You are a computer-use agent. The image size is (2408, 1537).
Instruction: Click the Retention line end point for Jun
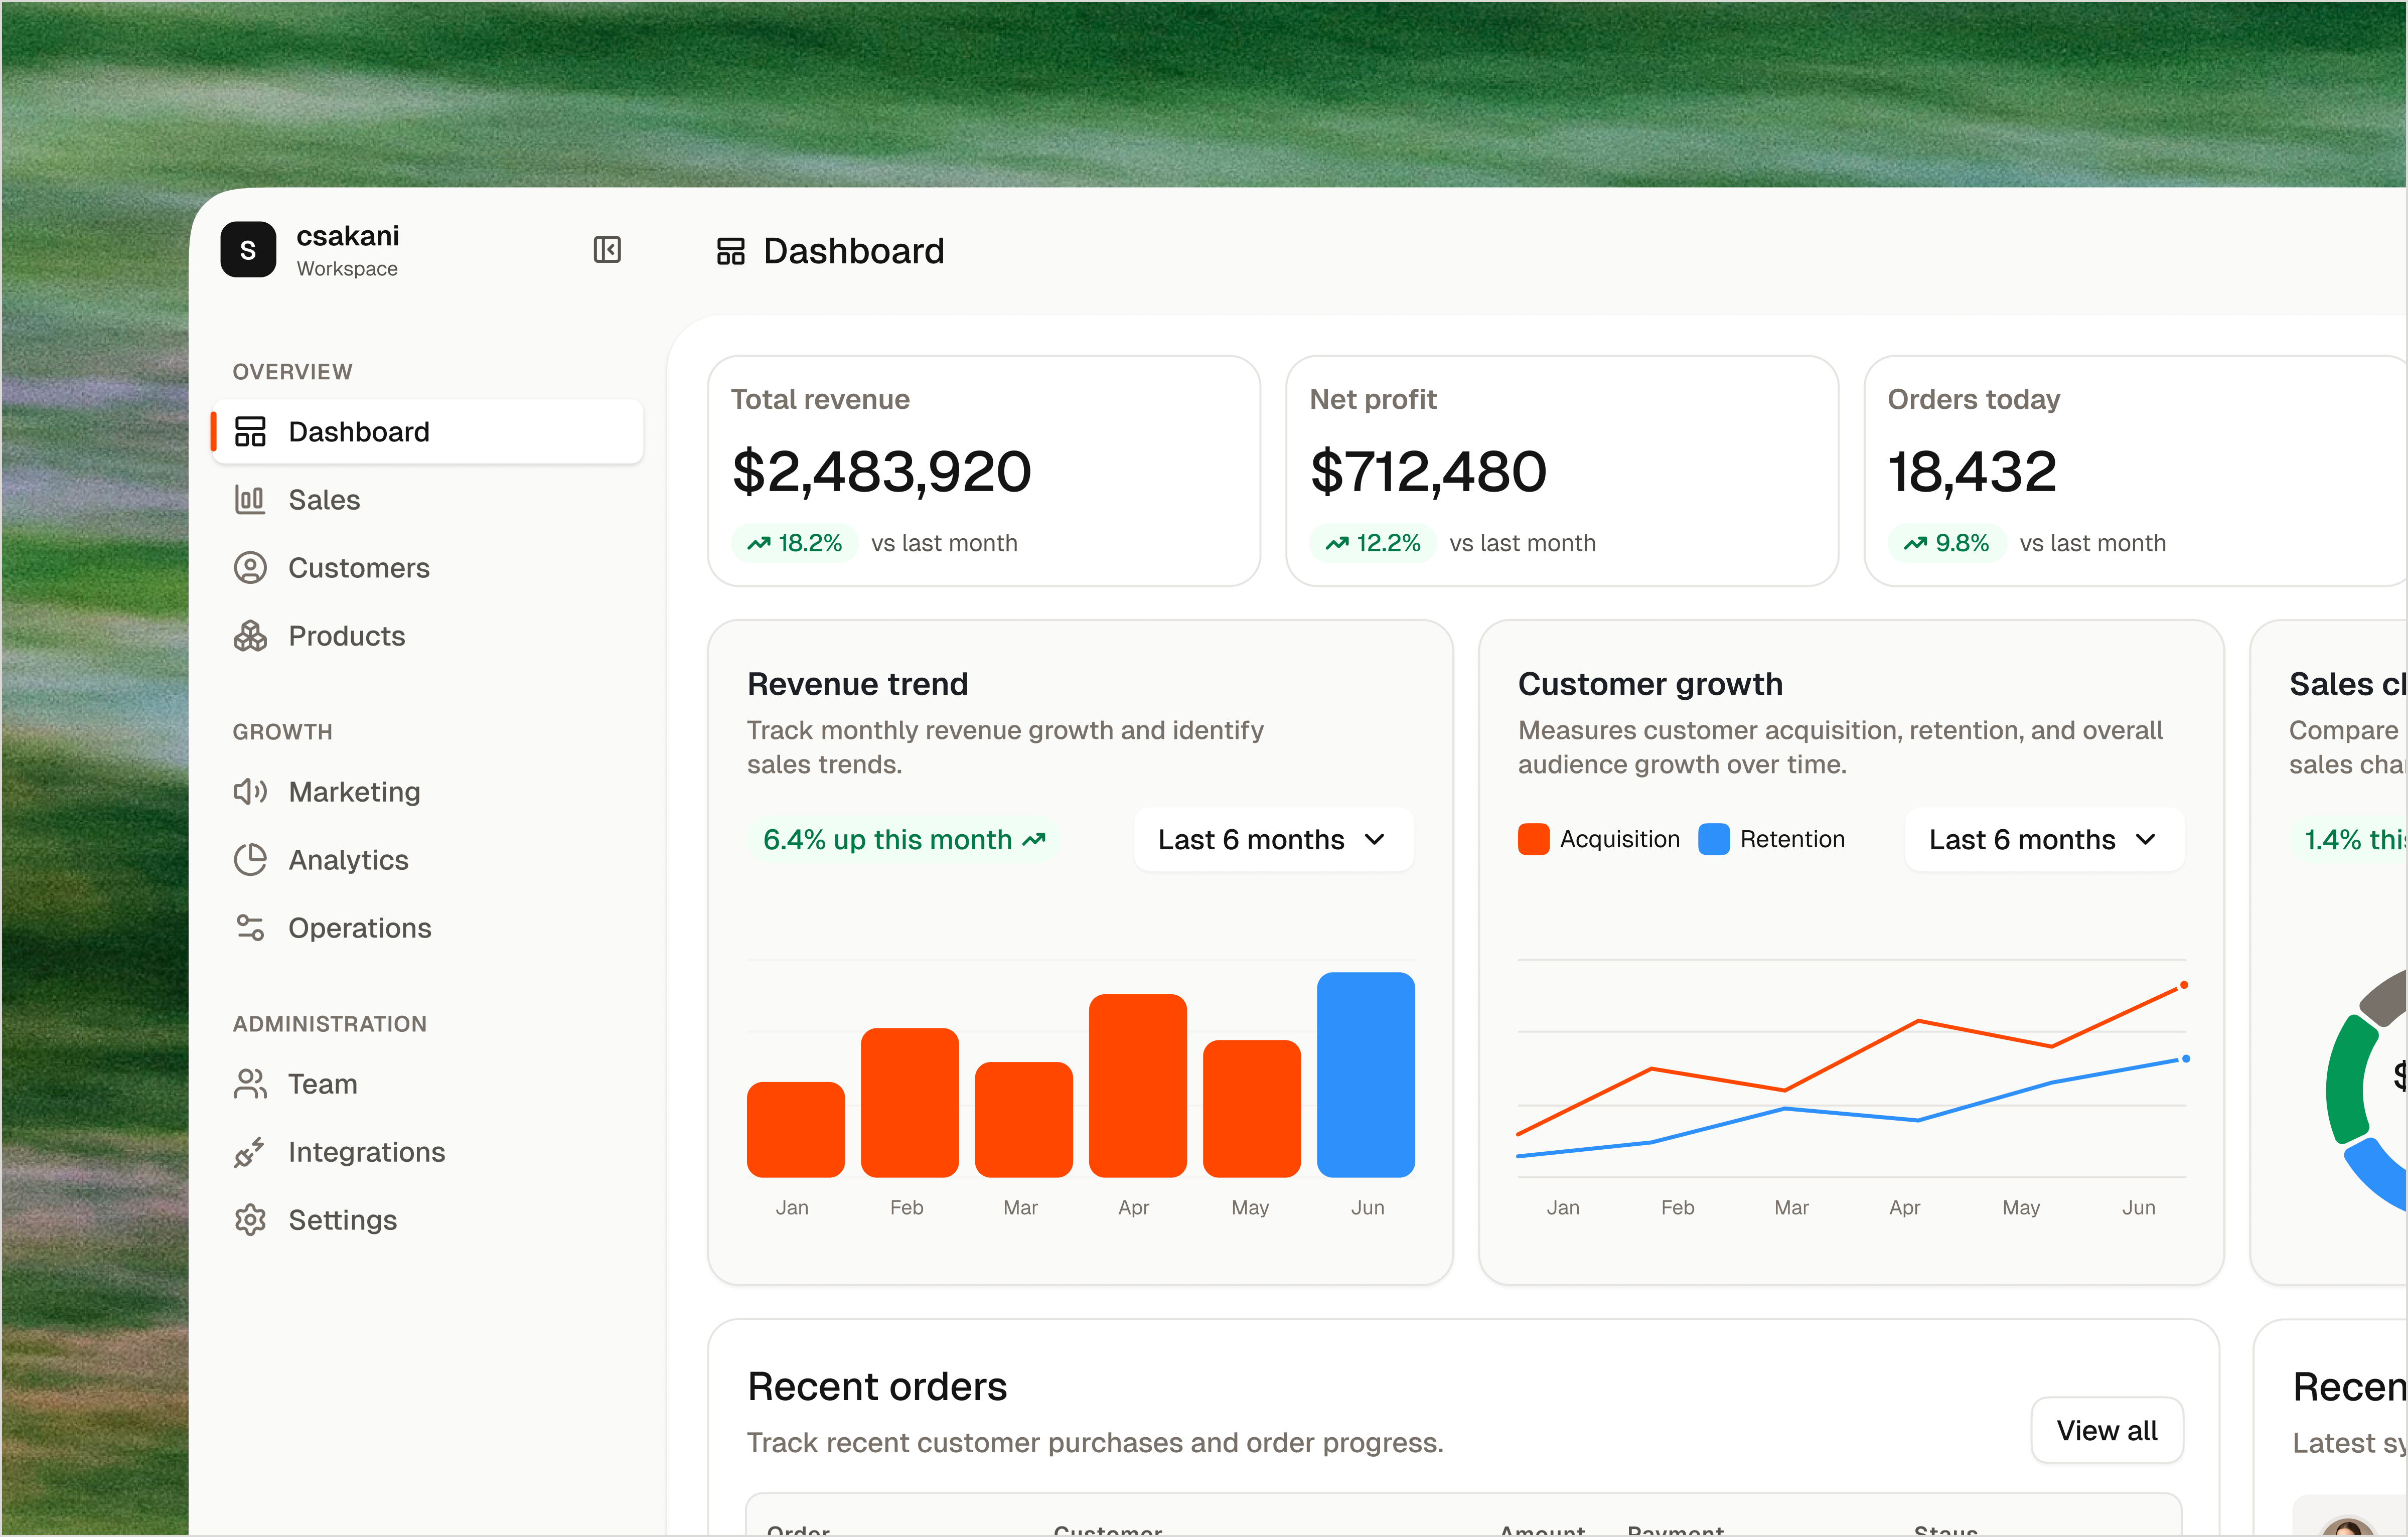2186,1058
